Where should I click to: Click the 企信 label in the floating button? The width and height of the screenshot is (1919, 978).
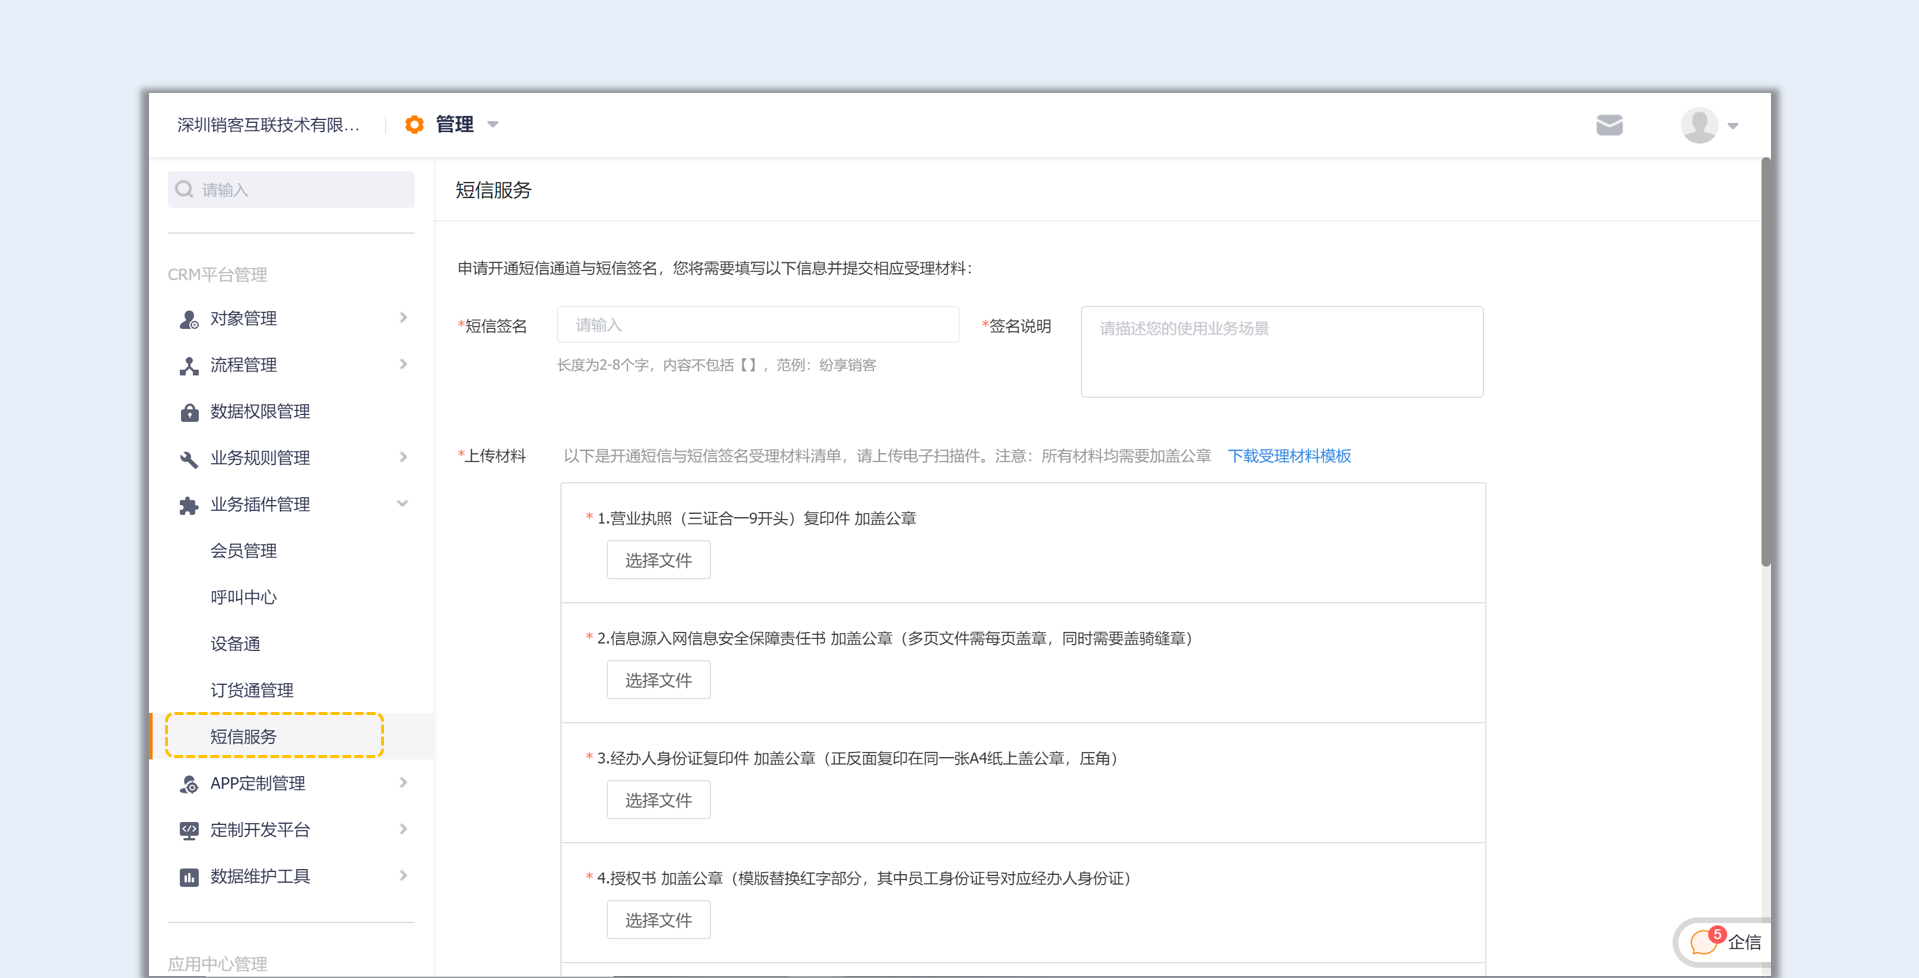point(1745,942)
